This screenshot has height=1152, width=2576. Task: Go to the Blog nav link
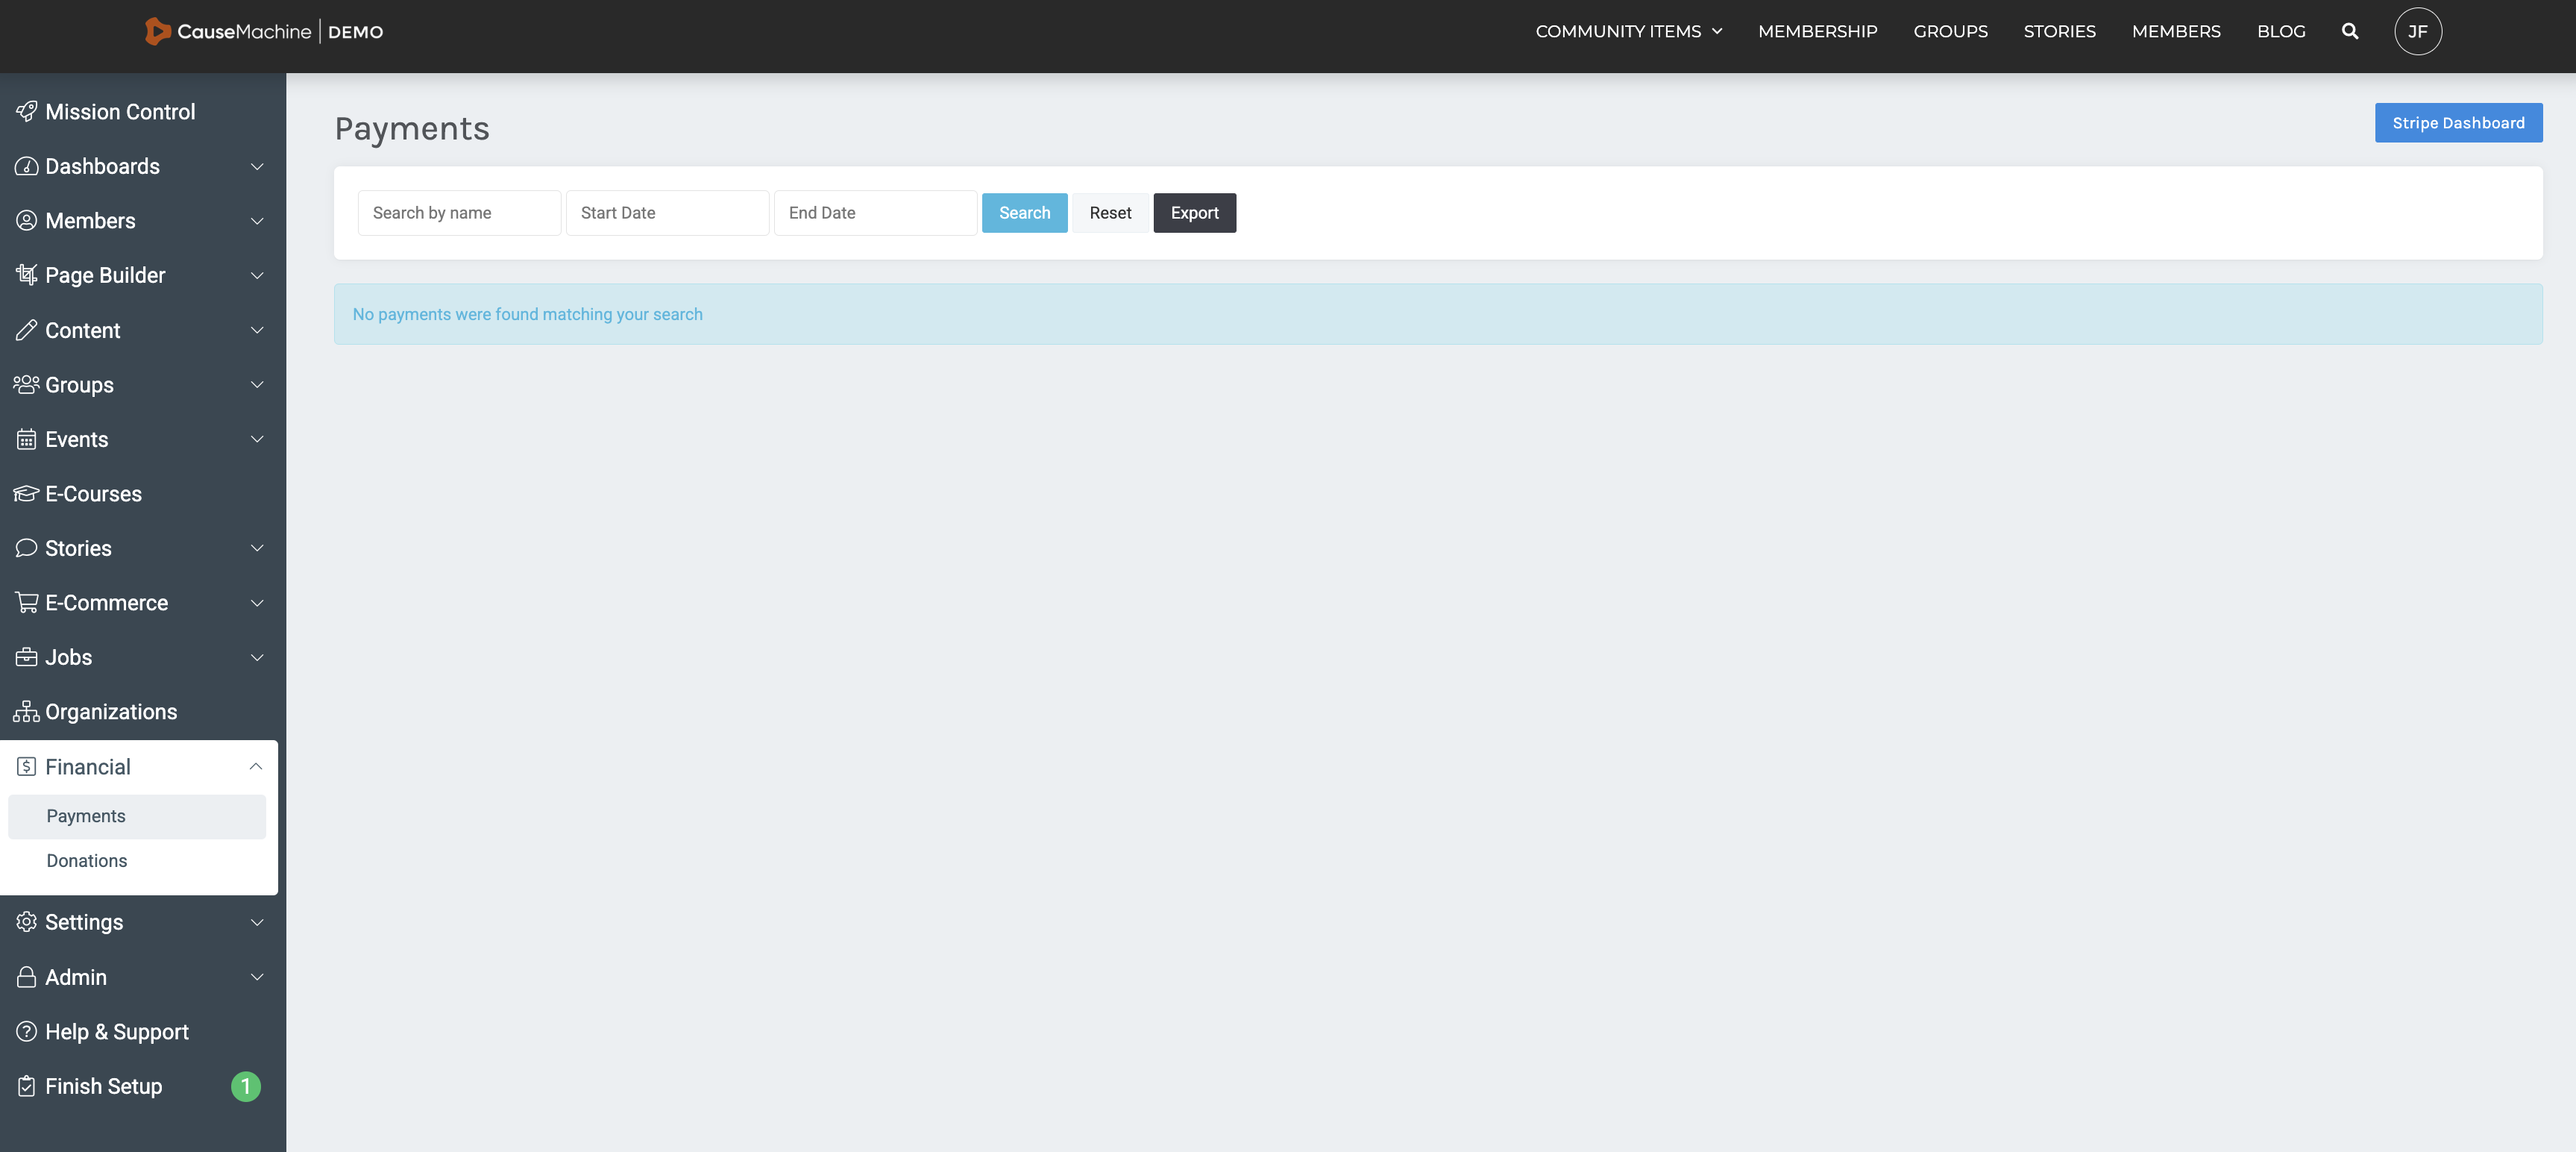pyautogui.click(x=2281, y=31)
